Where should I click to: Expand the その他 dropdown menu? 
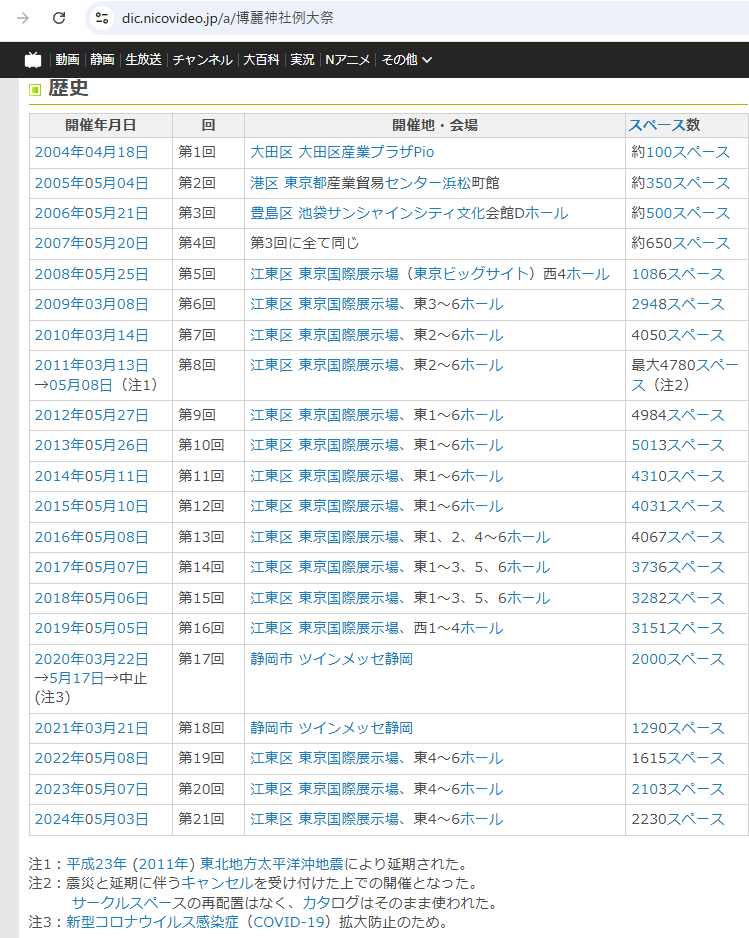pyautogui.click(x=407, y=60)
